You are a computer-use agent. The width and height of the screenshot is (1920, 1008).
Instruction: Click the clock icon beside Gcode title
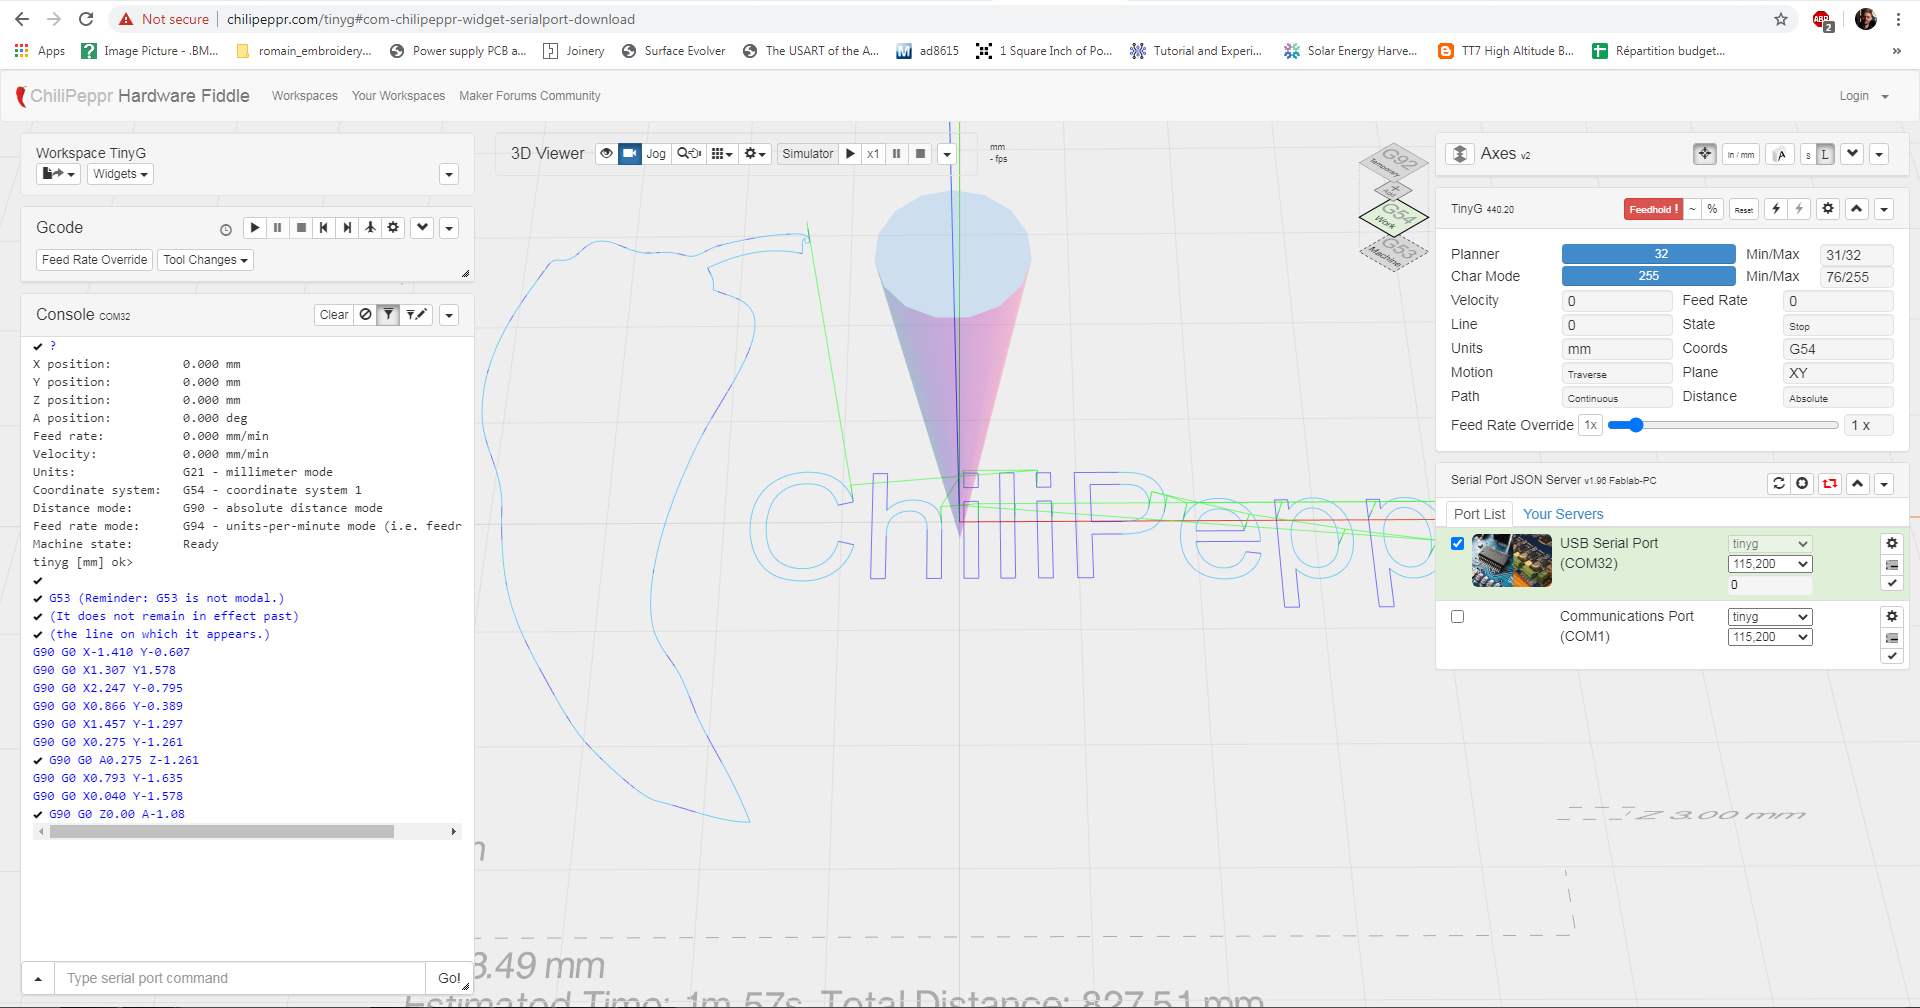point(226,229)
